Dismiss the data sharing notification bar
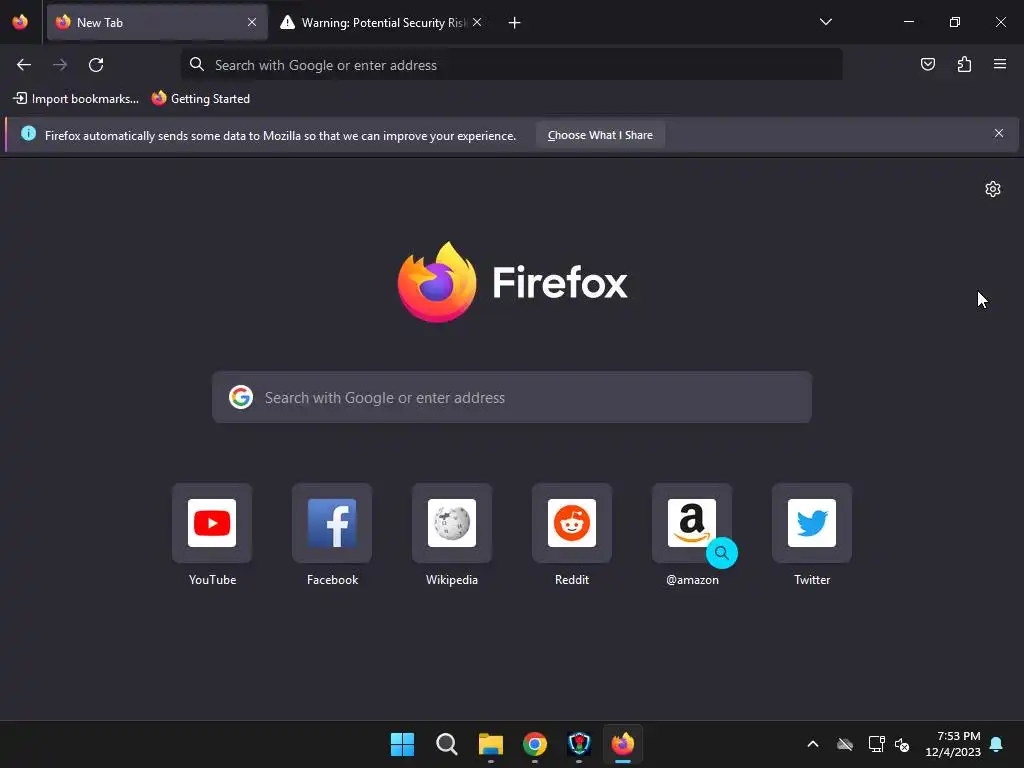 click(999, 133)
